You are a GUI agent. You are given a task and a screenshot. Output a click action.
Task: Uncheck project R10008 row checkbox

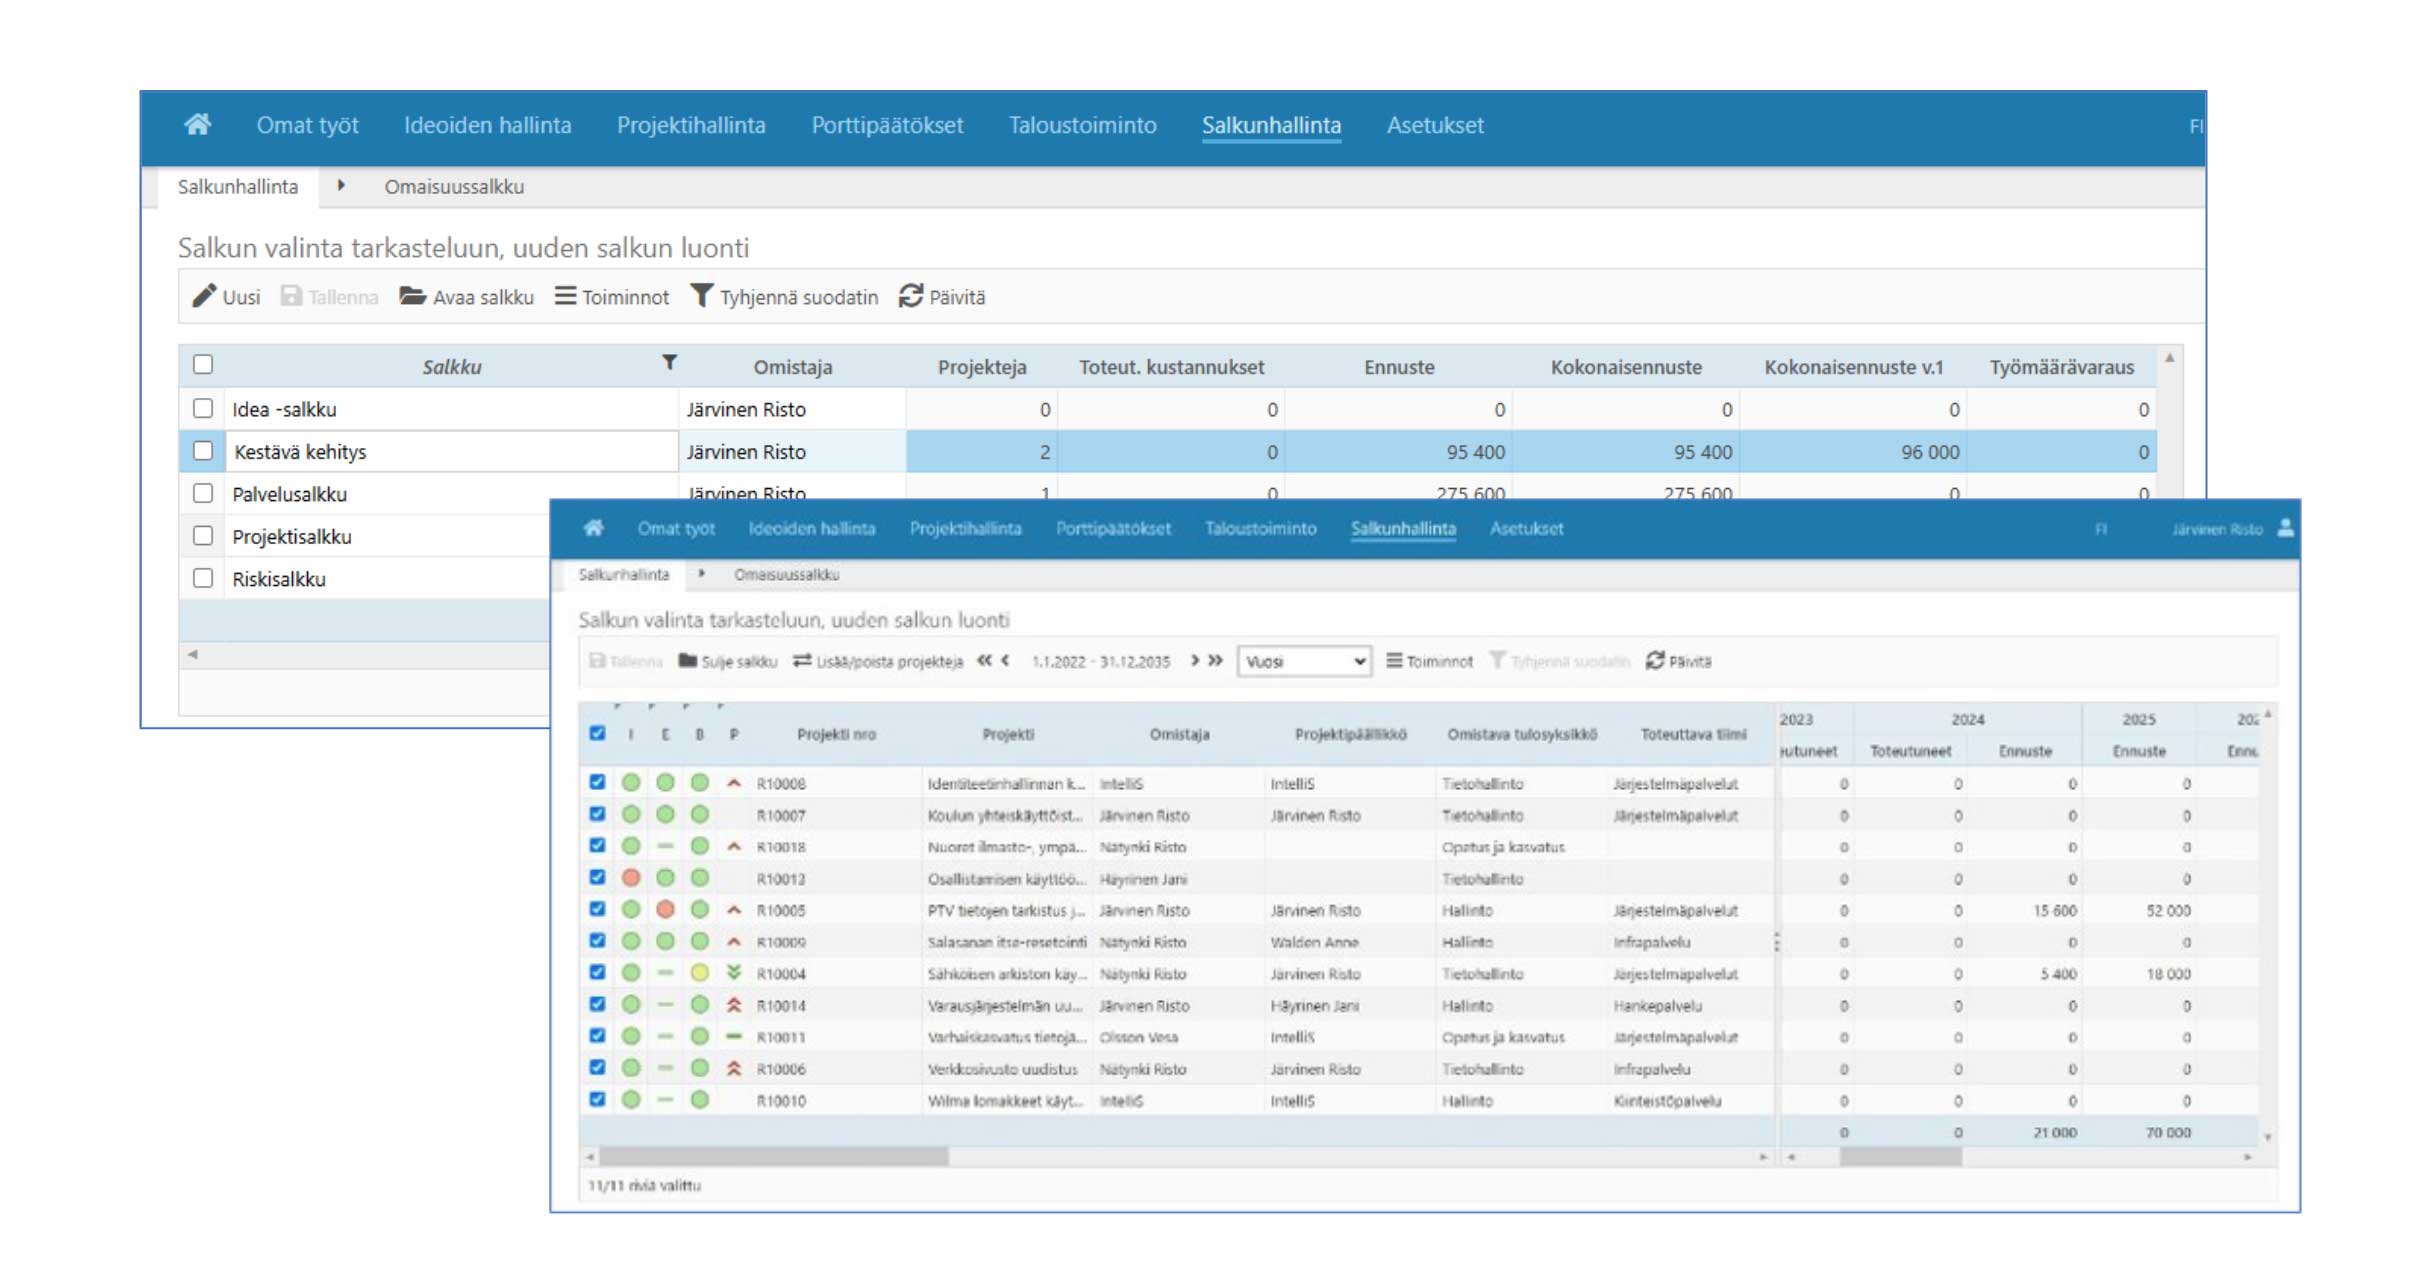tap(597, 782)
